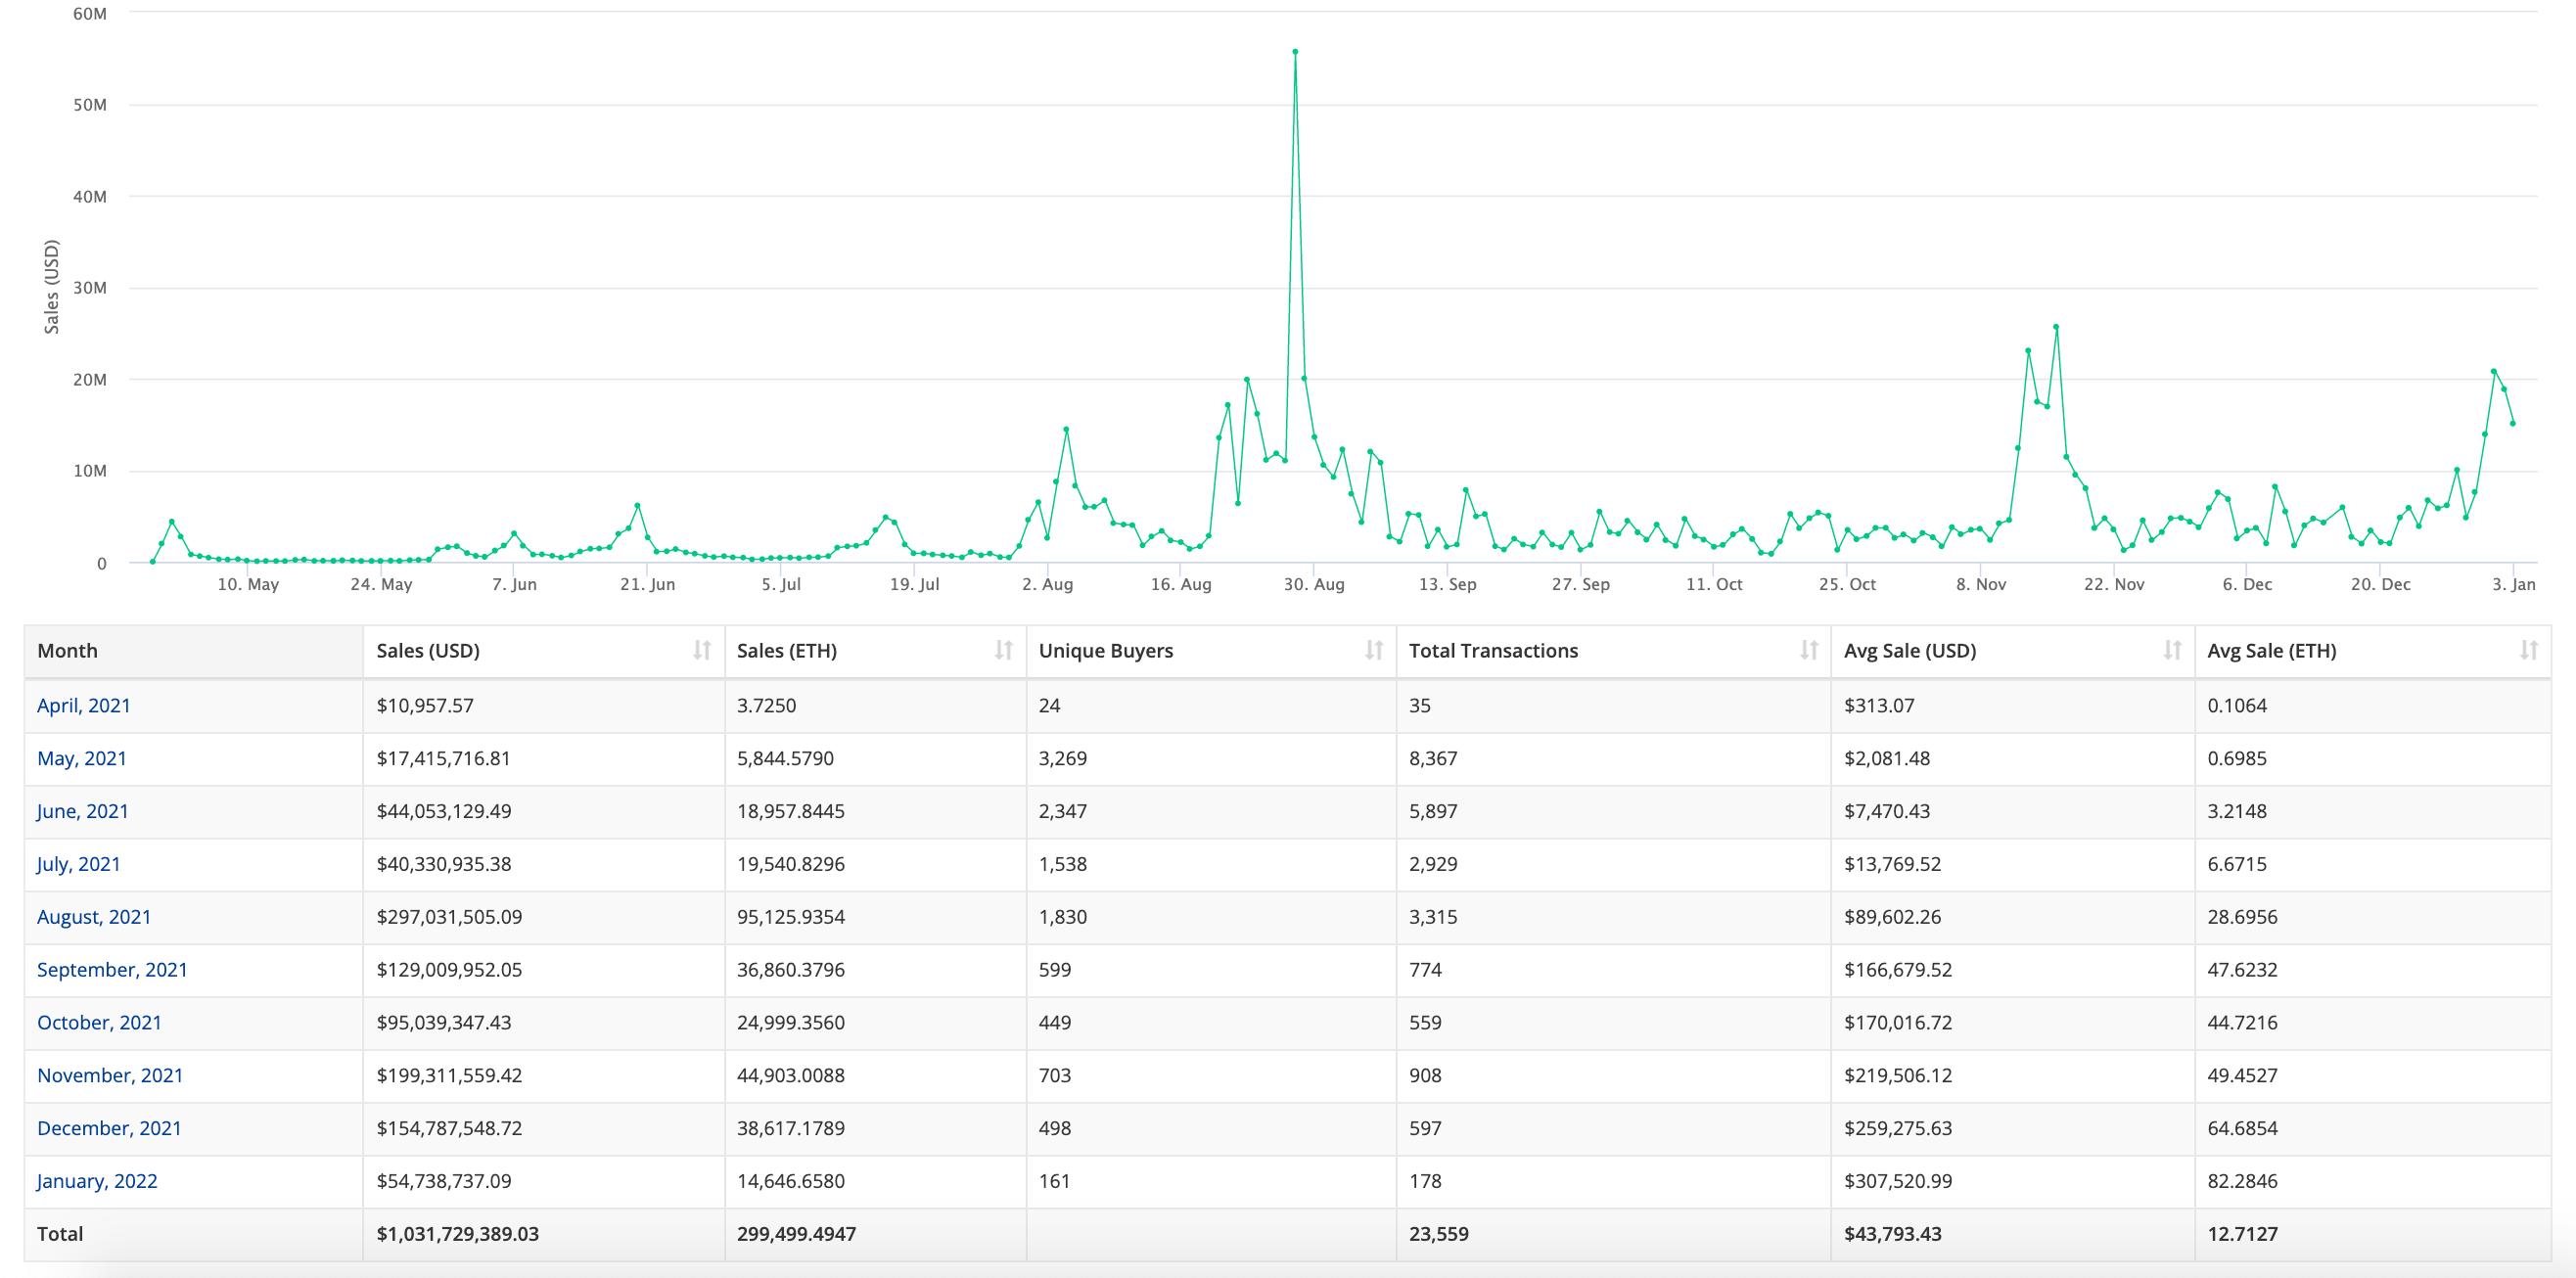This screenshot has height=1278, width=2576.
Task: Open the December, 2021 month link
Action: click(x=109, y=1129)
